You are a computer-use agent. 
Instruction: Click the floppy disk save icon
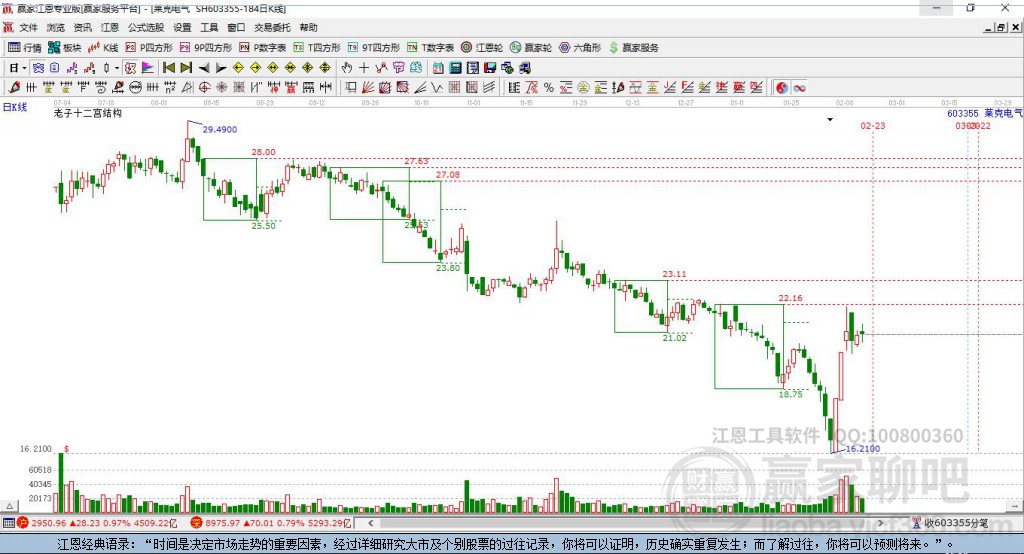pyautogui.click(x=490, y=68)
